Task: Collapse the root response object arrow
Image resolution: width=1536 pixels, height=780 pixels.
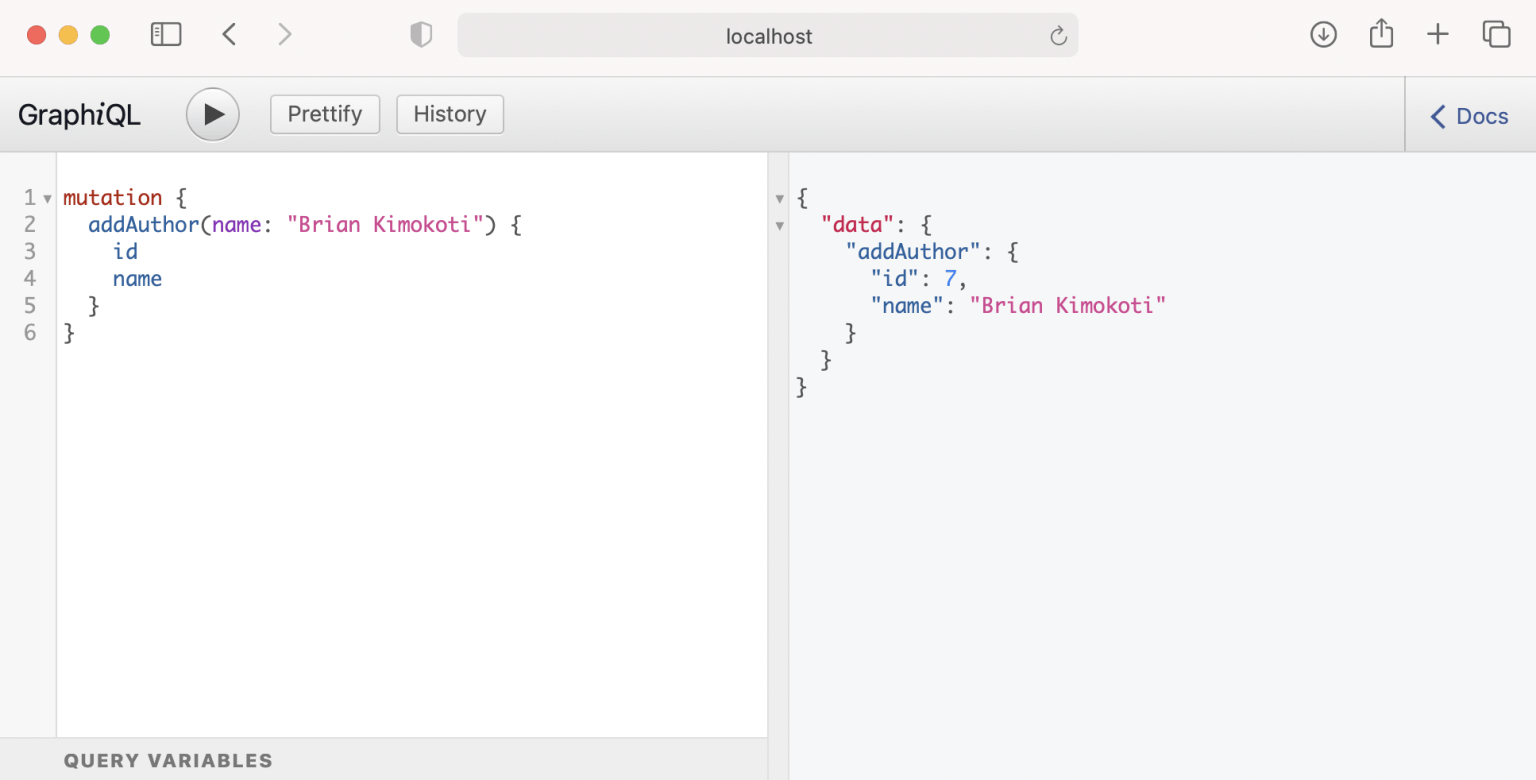Action: [x=780, y=199]
